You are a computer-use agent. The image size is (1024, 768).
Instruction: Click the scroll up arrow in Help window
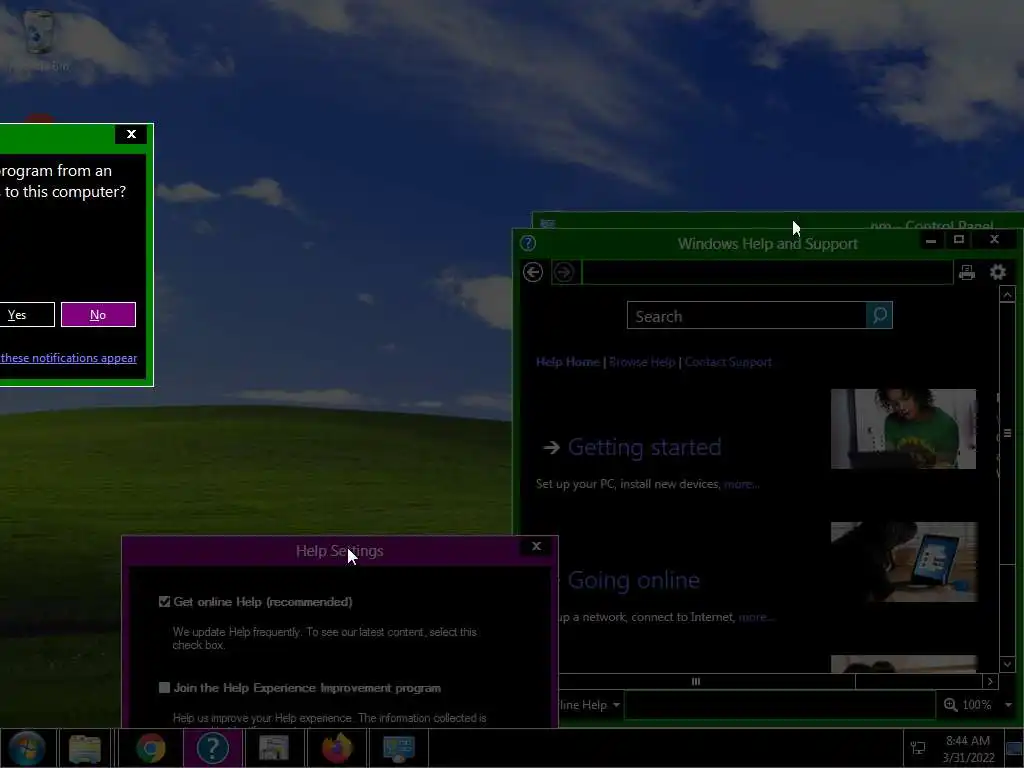coord(1007,294)
